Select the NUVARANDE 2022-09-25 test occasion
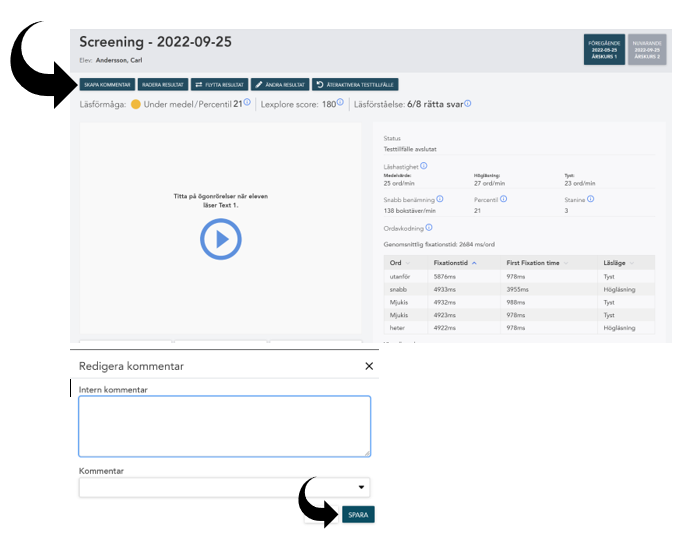The height and width of the screenshot is (539, 693). click(x=647, y=49)
